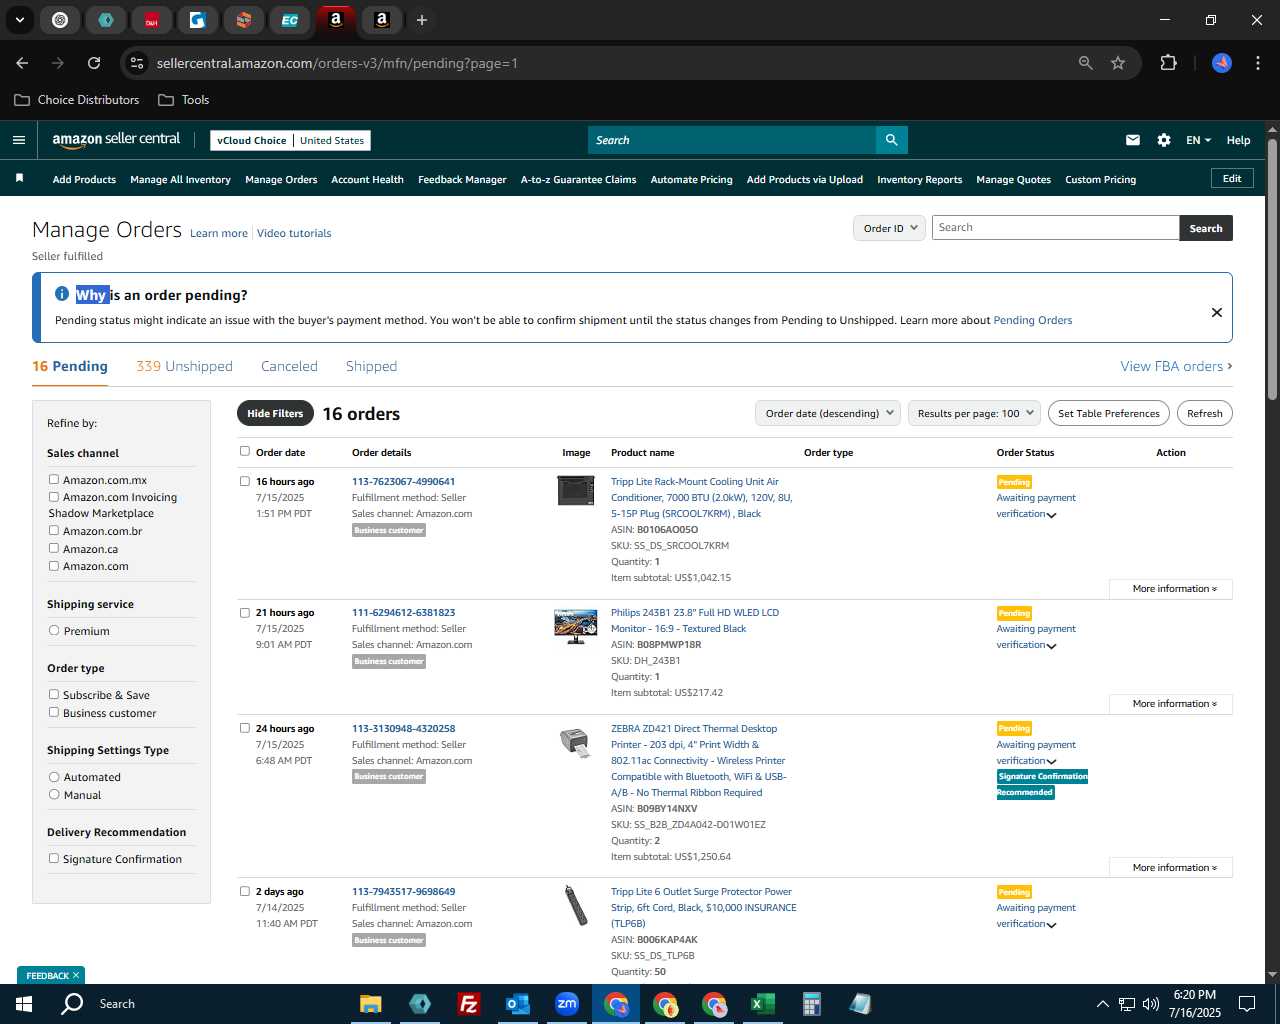Click the top Seller Central search field
Viewport: 1280px width, 1024px height.
click(731, 140)
